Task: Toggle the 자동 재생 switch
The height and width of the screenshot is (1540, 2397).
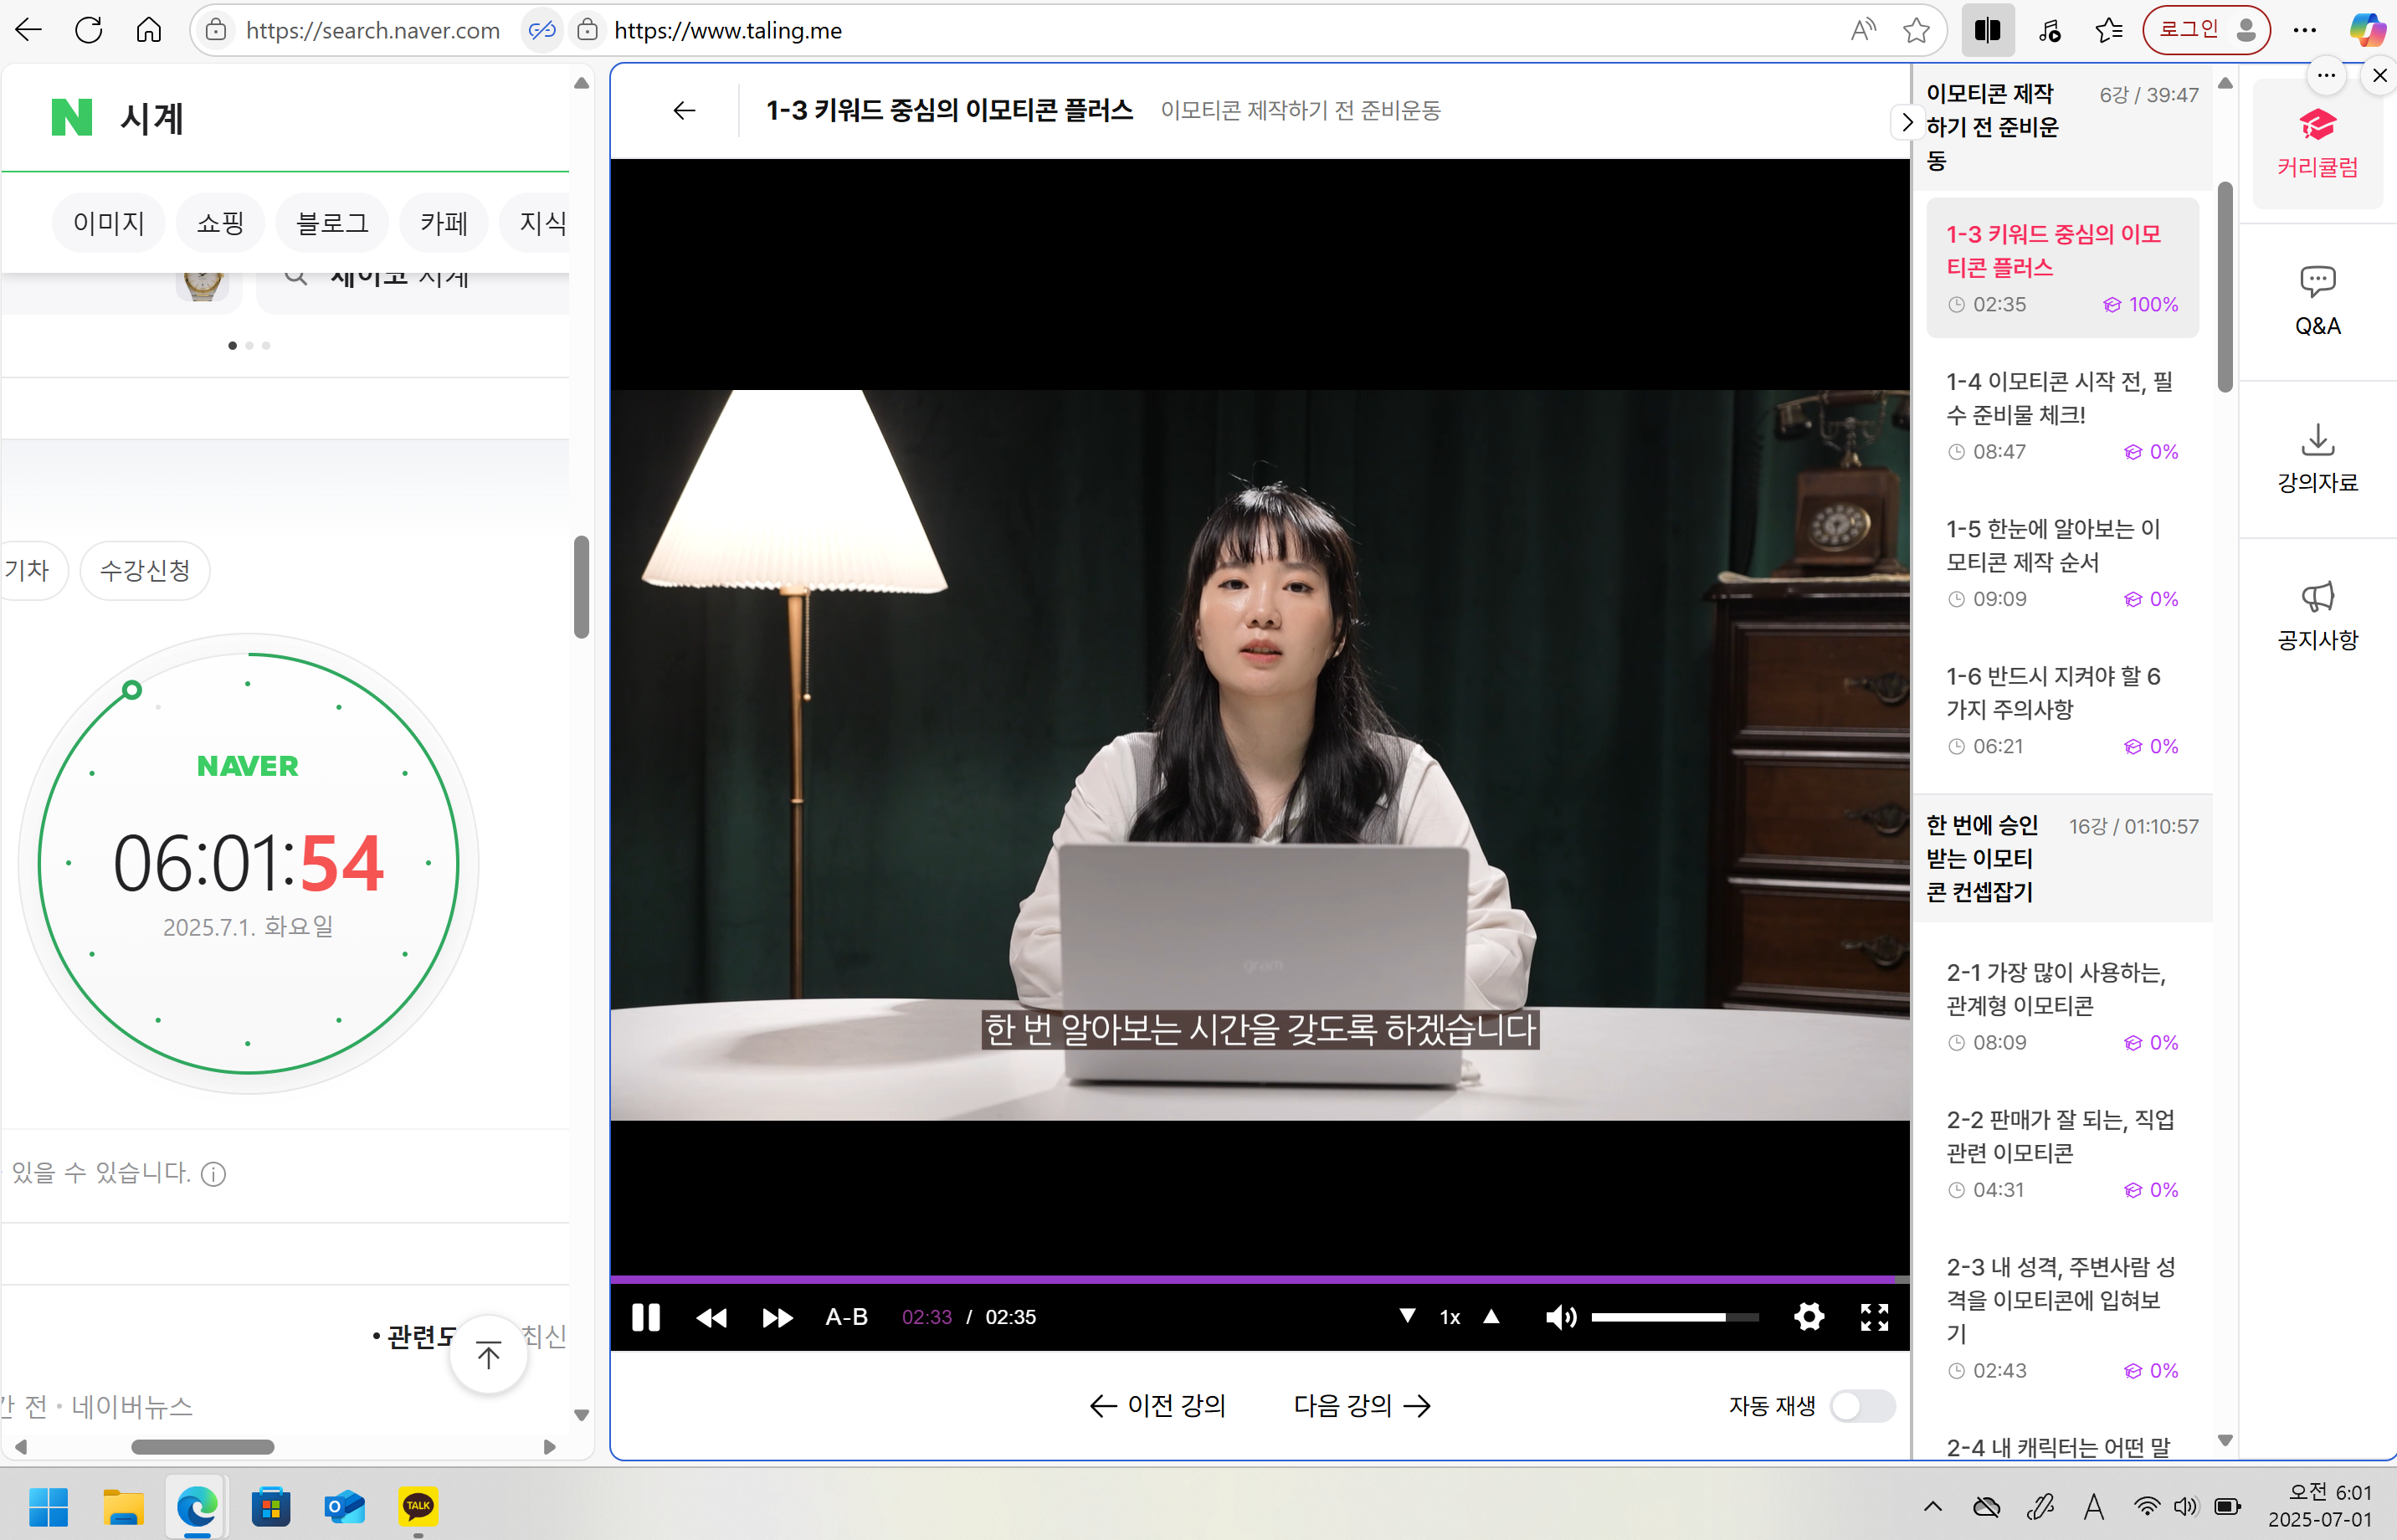Action: point(1862,1405)
